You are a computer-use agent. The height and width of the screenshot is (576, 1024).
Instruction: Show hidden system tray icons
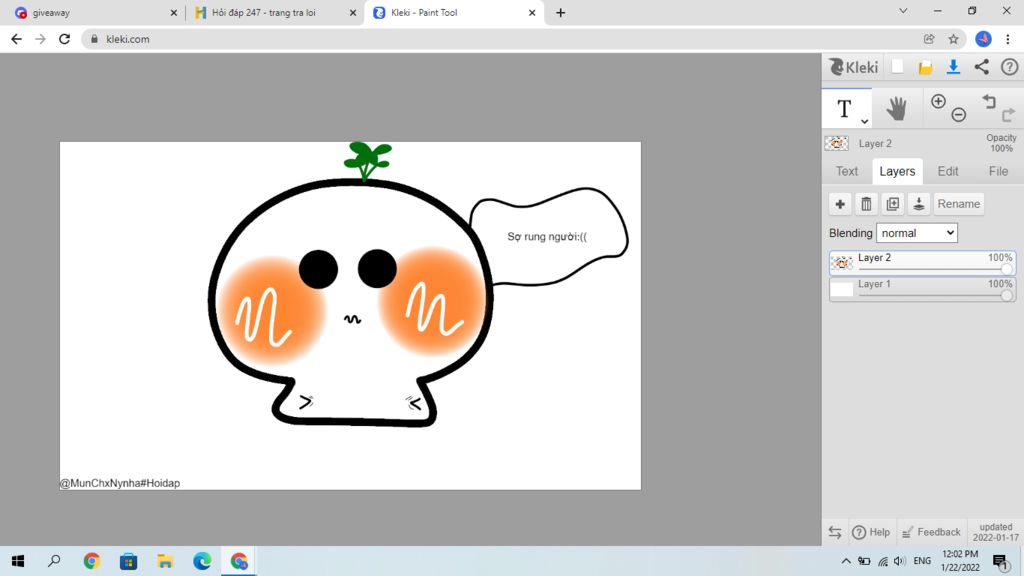click(846, 561)
